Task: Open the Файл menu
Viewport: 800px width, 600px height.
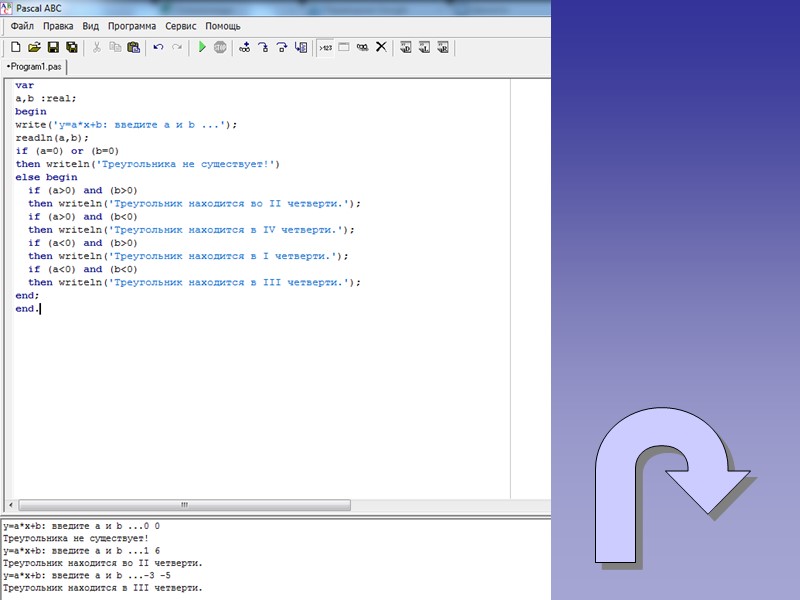Action: 22,26
